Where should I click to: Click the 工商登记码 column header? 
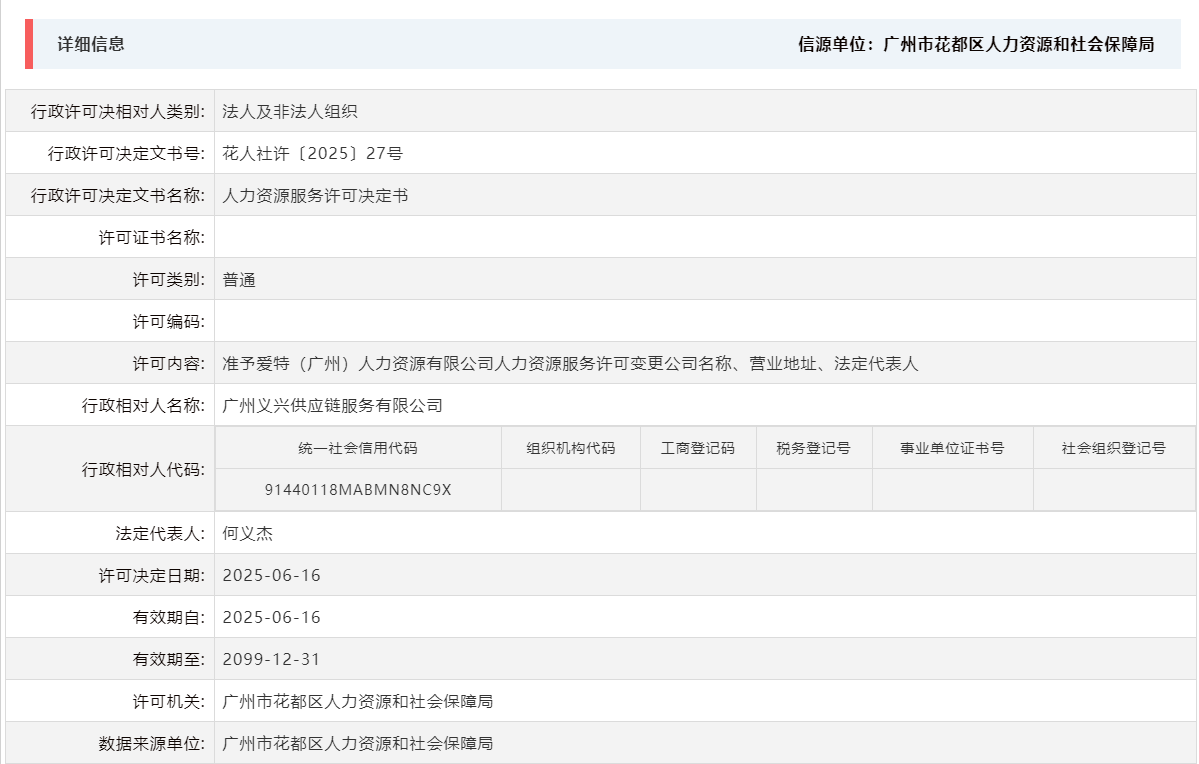coord(697,447)
